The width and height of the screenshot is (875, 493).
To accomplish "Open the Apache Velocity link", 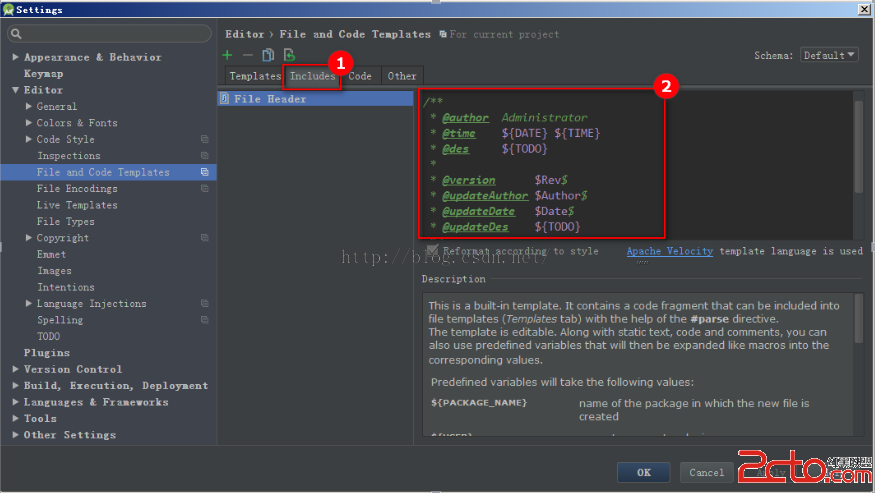I will click(670, 251).
